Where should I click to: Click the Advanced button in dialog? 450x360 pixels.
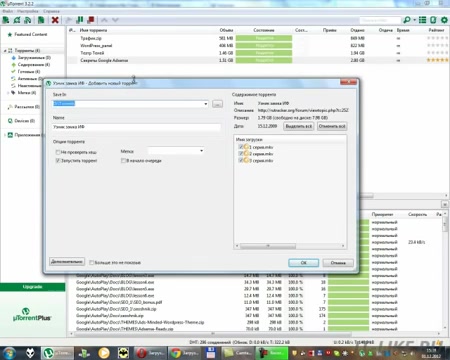point(67,262)
